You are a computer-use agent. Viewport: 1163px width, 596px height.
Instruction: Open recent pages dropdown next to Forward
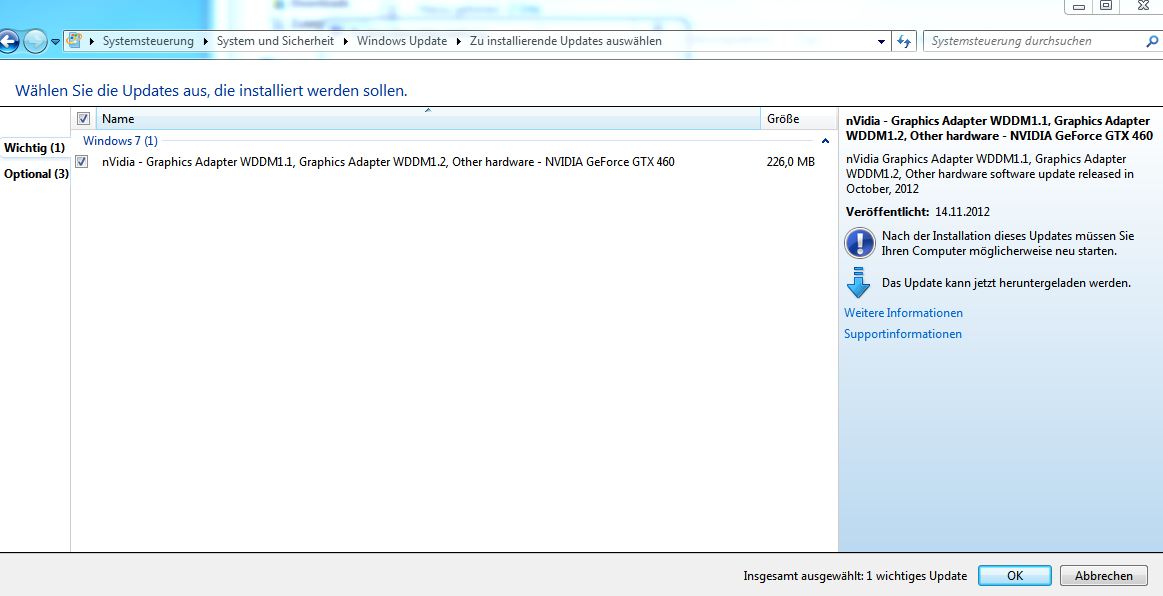55,42
